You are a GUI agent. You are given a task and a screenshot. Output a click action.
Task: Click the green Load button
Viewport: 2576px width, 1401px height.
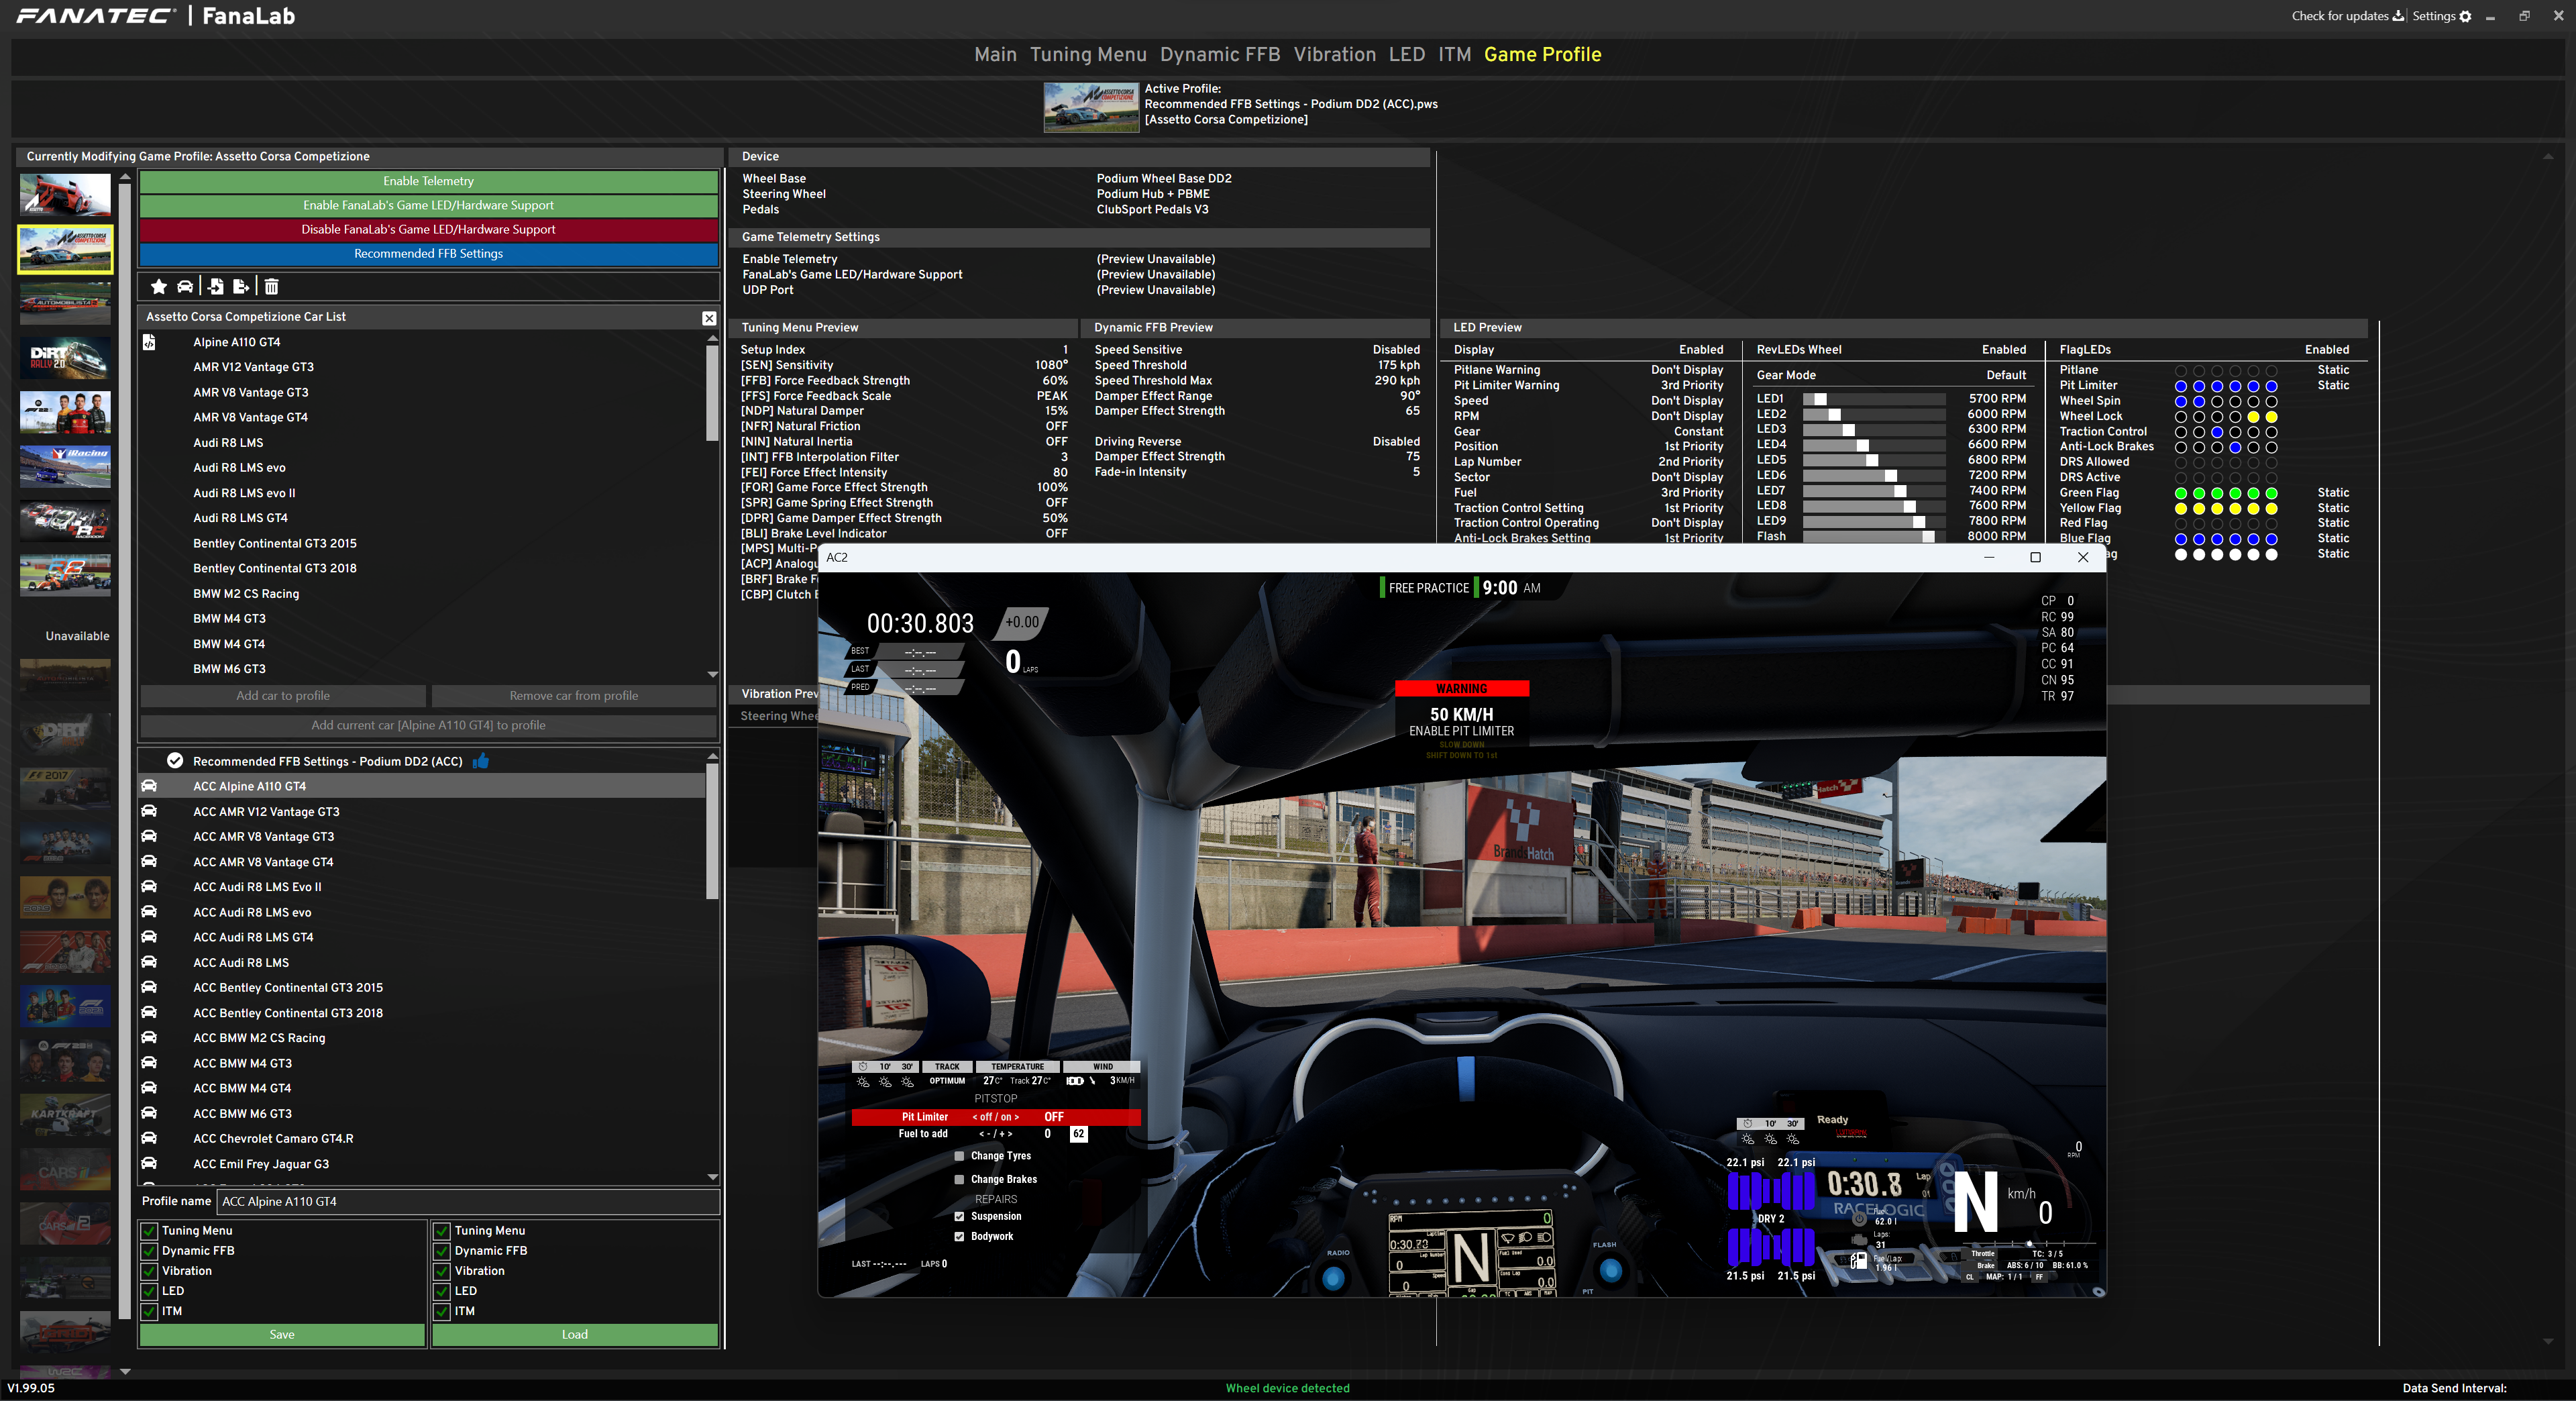click(x=575, y=1334)
